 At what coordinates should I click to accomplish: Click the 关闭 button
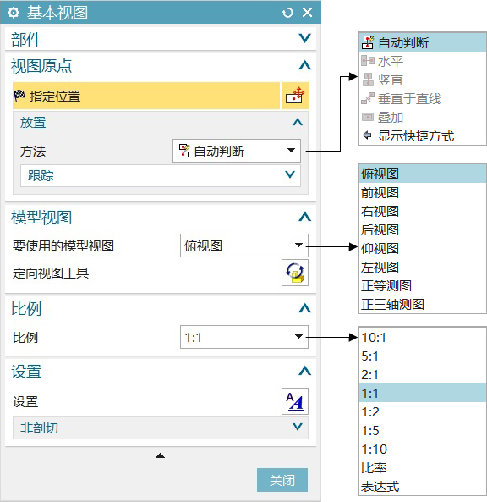coord(282,480)
